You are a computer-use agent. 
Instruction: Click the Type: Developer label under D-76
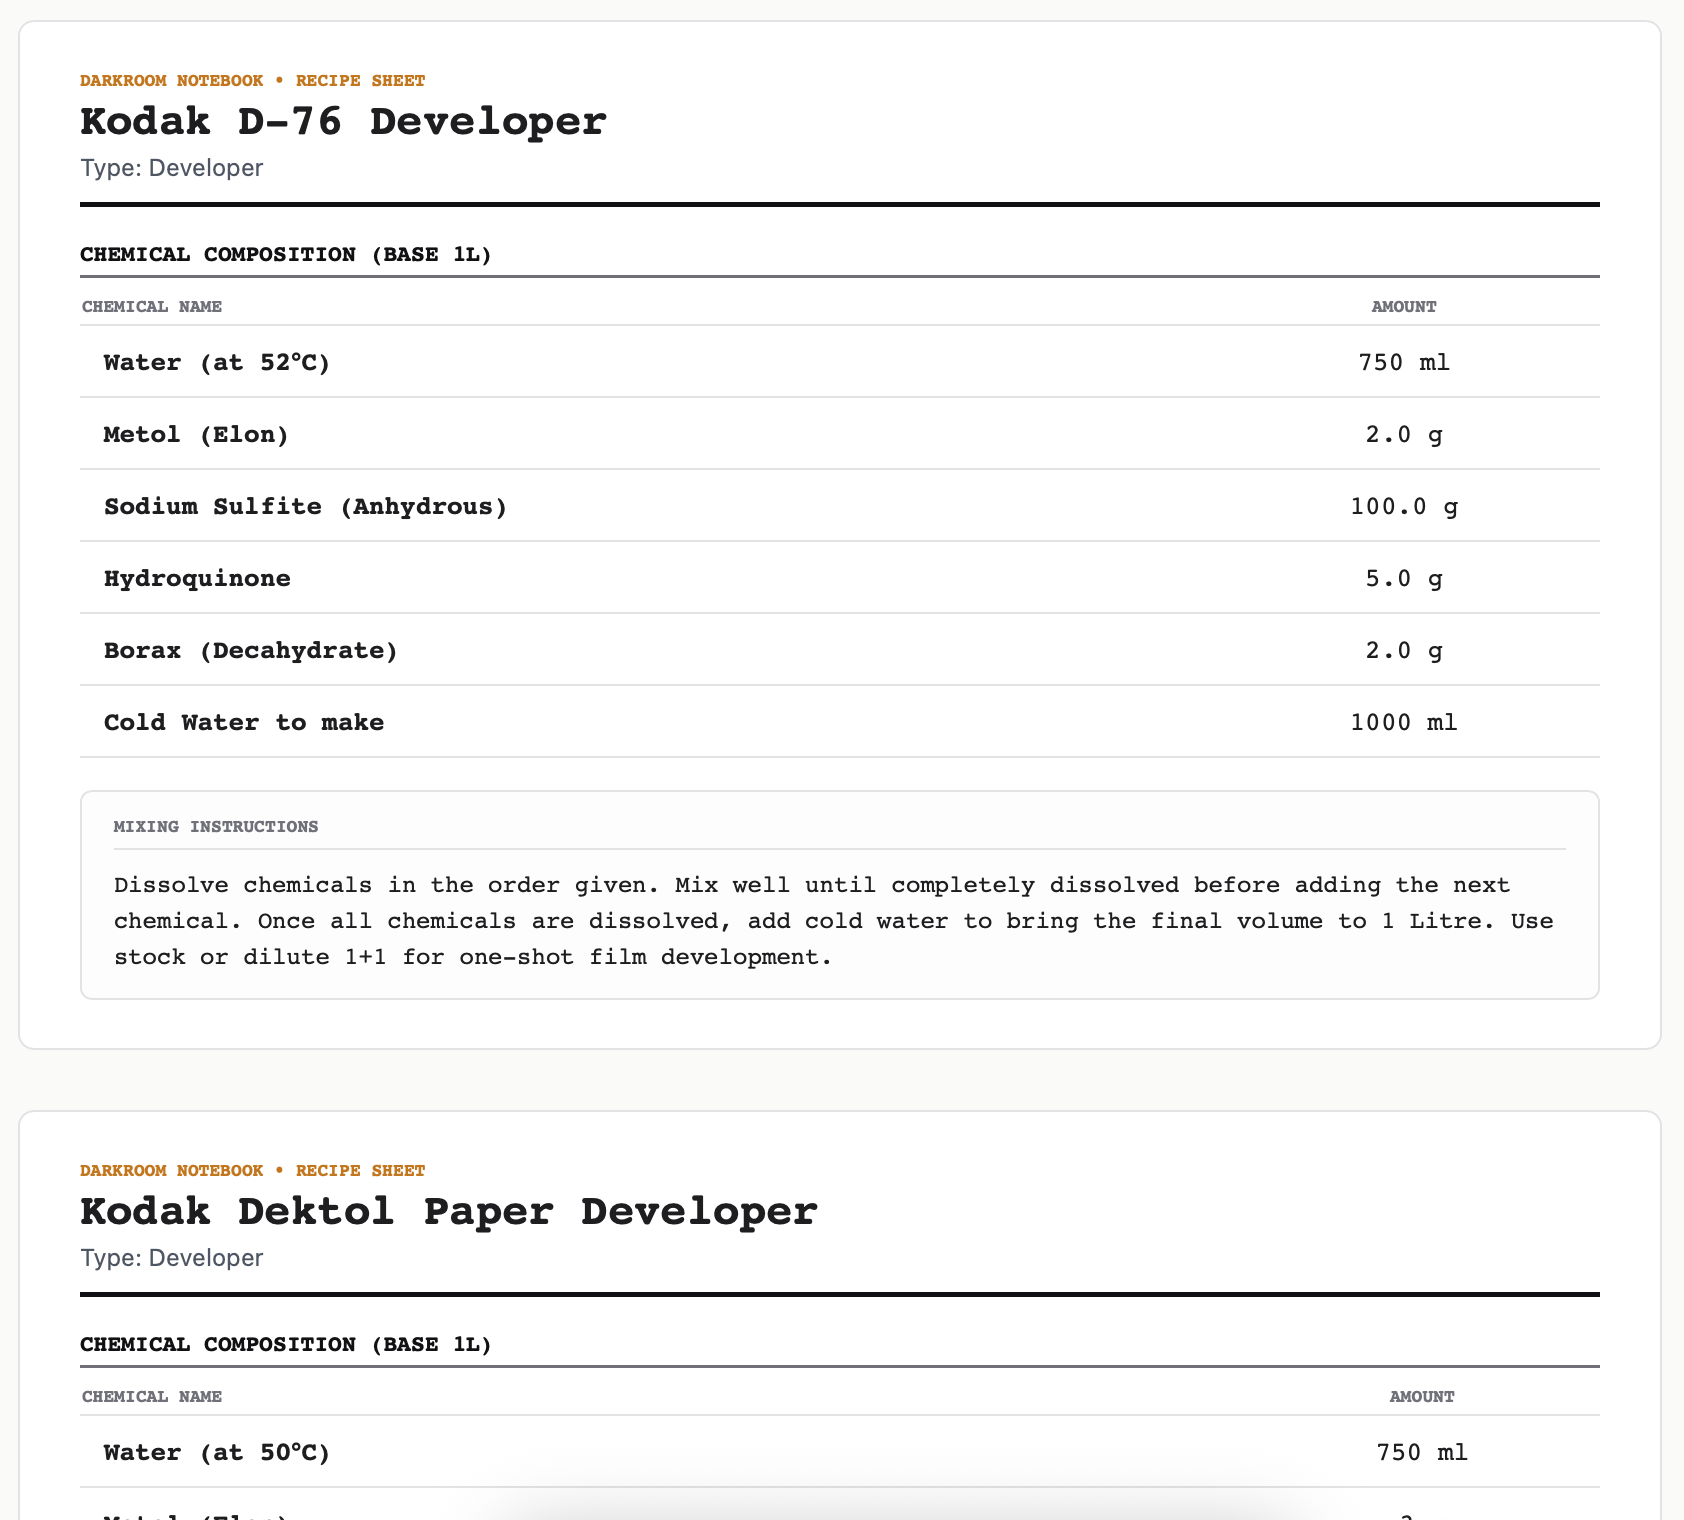[x=172, y=167]
